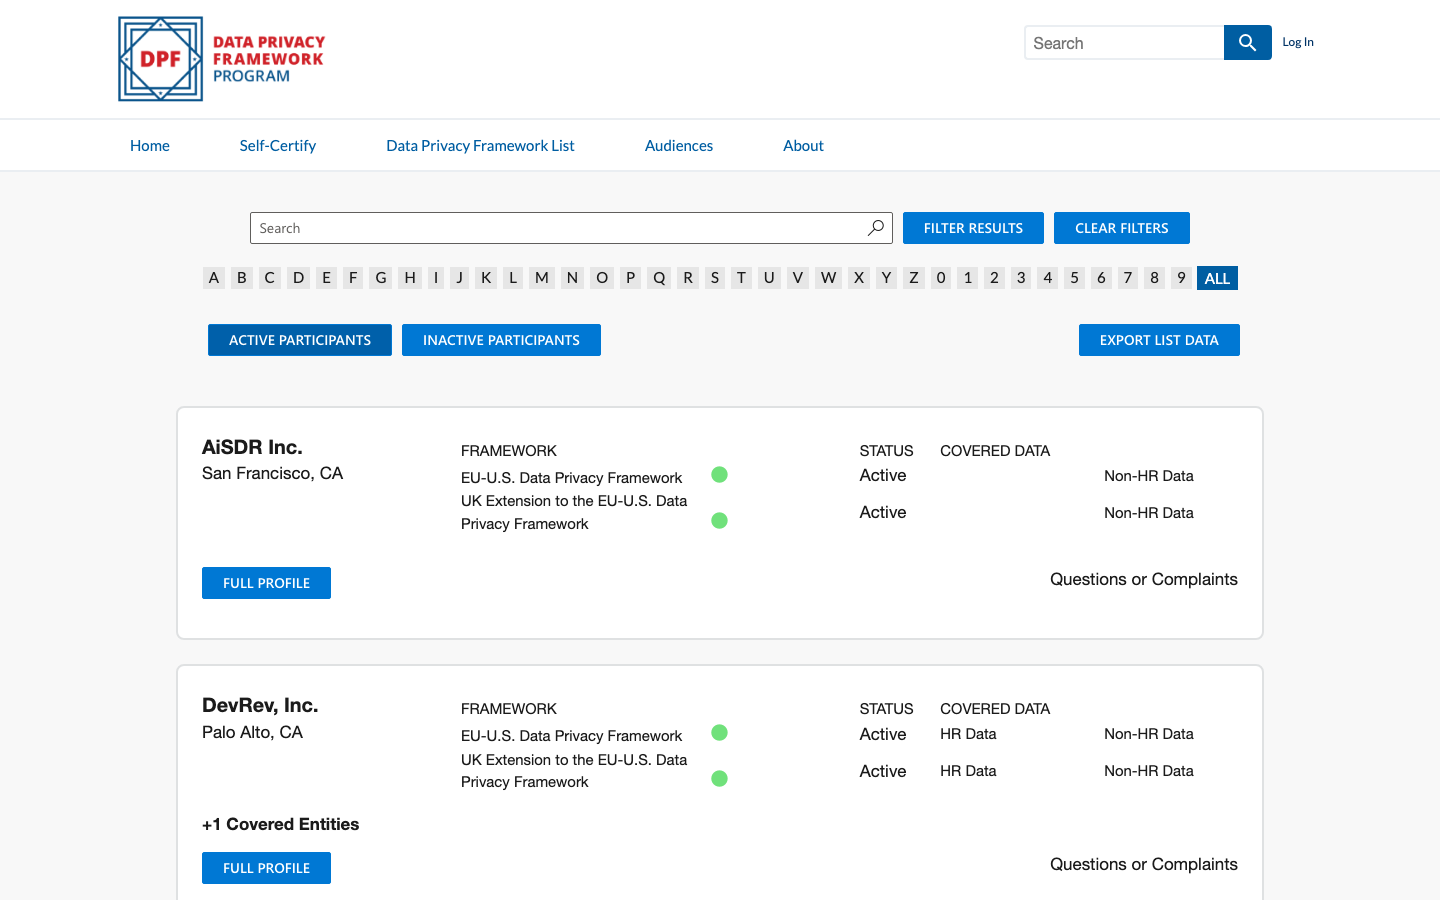Open the Data Privacy Framework List menu

(x=480, y=145)
